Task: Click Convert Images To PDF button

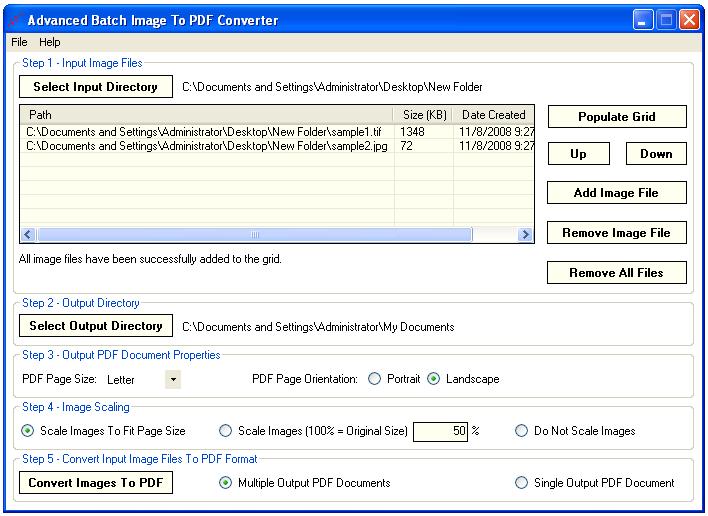Action: pyautogui.click(x=96, y=483)
